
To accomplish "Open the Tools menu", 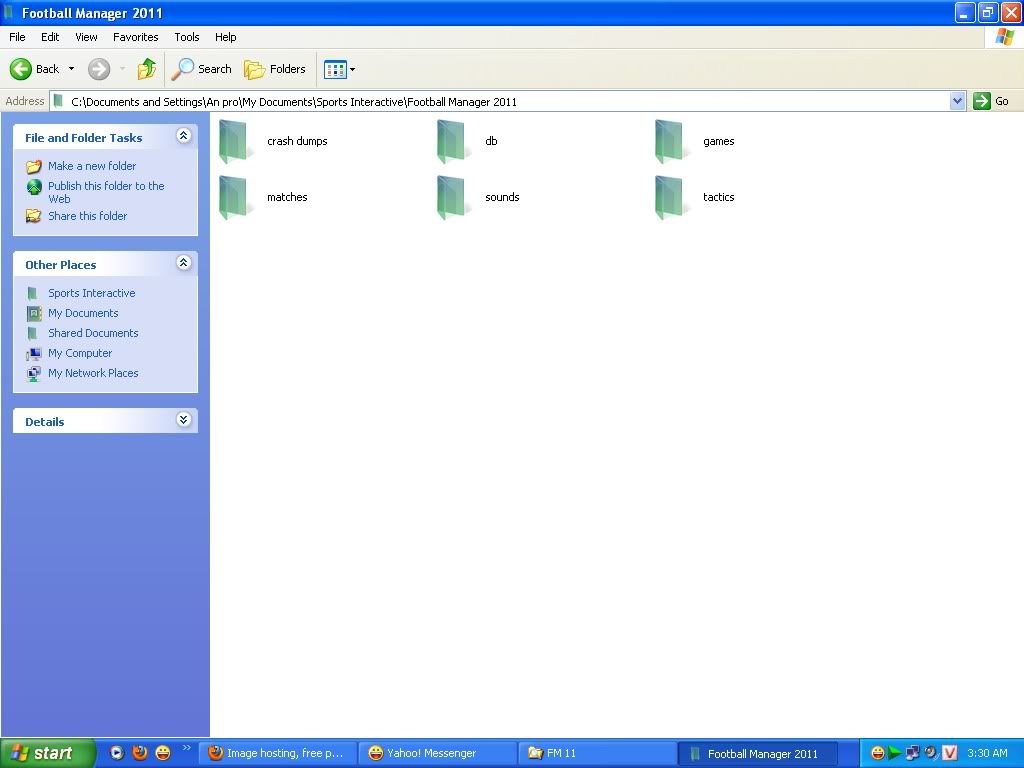I will pos(187,37).
